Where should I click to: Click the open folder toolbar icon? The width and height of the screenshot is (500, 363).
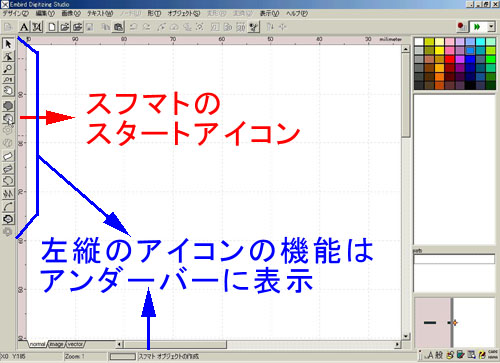(x=65, y=27)
